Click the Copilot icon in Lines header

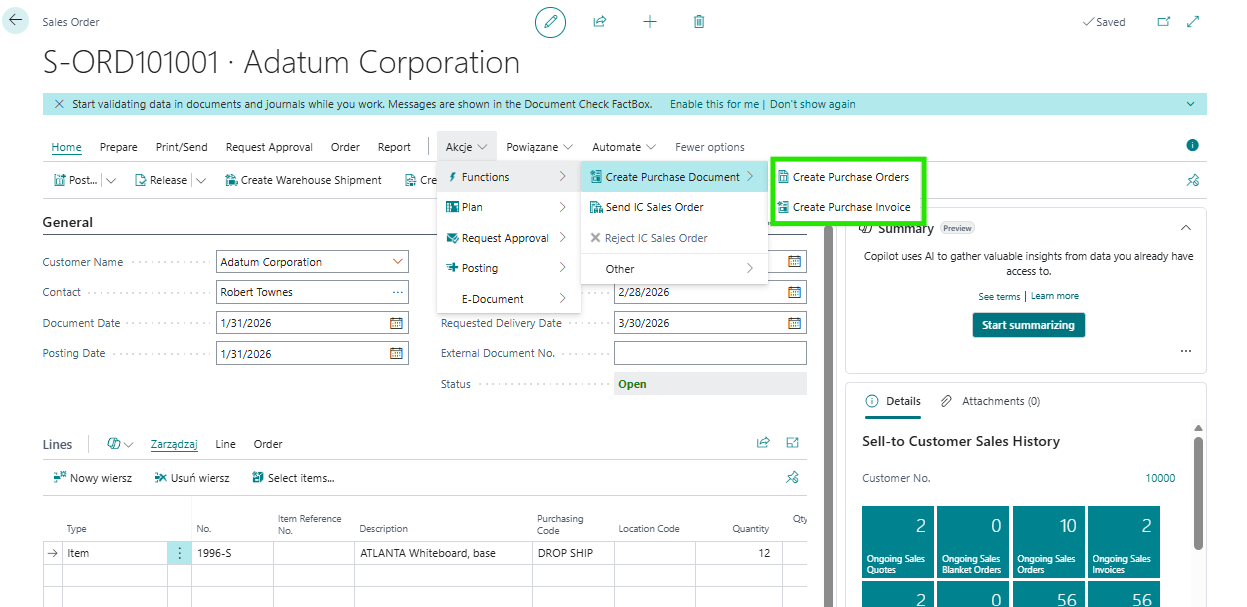click(x=114, y=443)
